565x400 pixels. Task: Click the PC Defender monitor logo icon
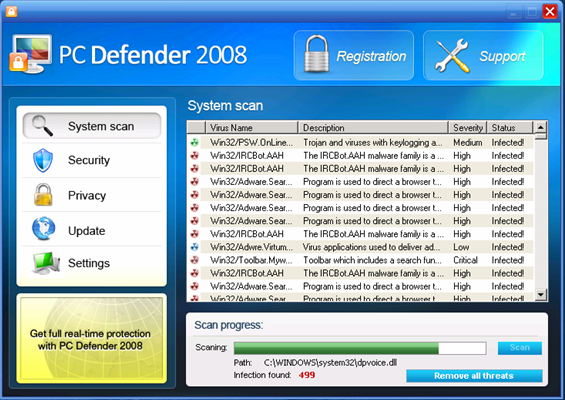[30, 54]
